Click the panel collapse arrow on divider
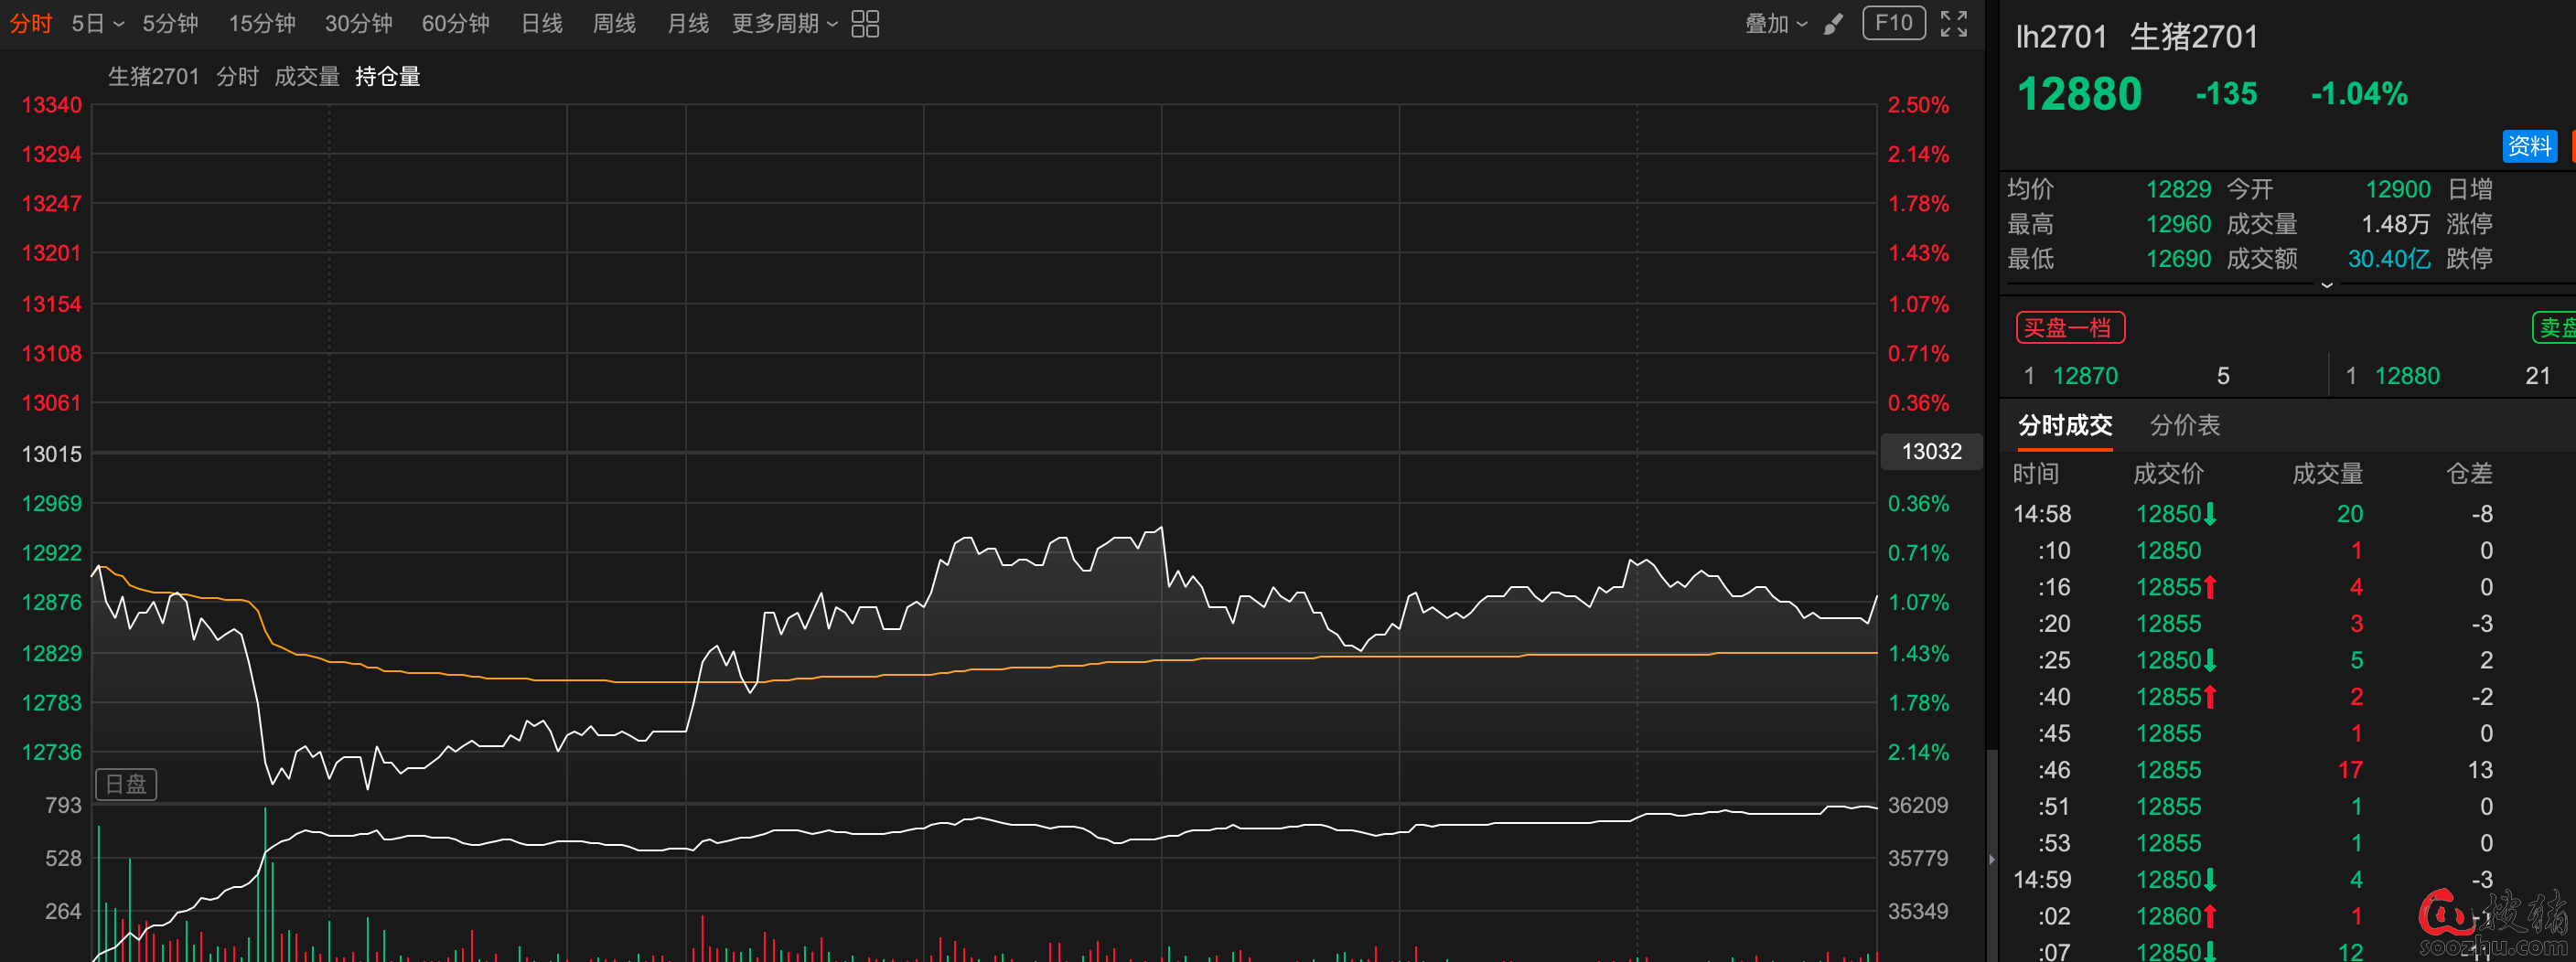Screen dimensions: 2576x962 click(1991, 859)
